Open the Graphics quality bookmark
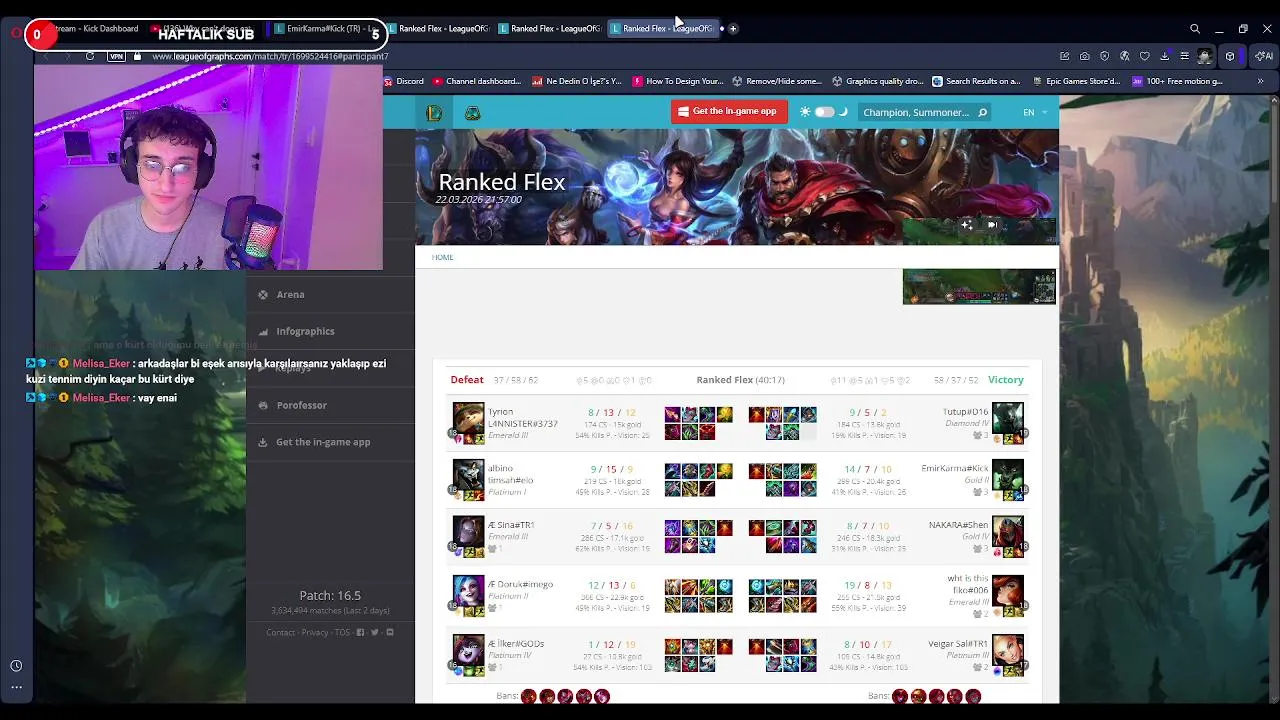This screenshot has height=720, width=1280. [x=877, y=81]
